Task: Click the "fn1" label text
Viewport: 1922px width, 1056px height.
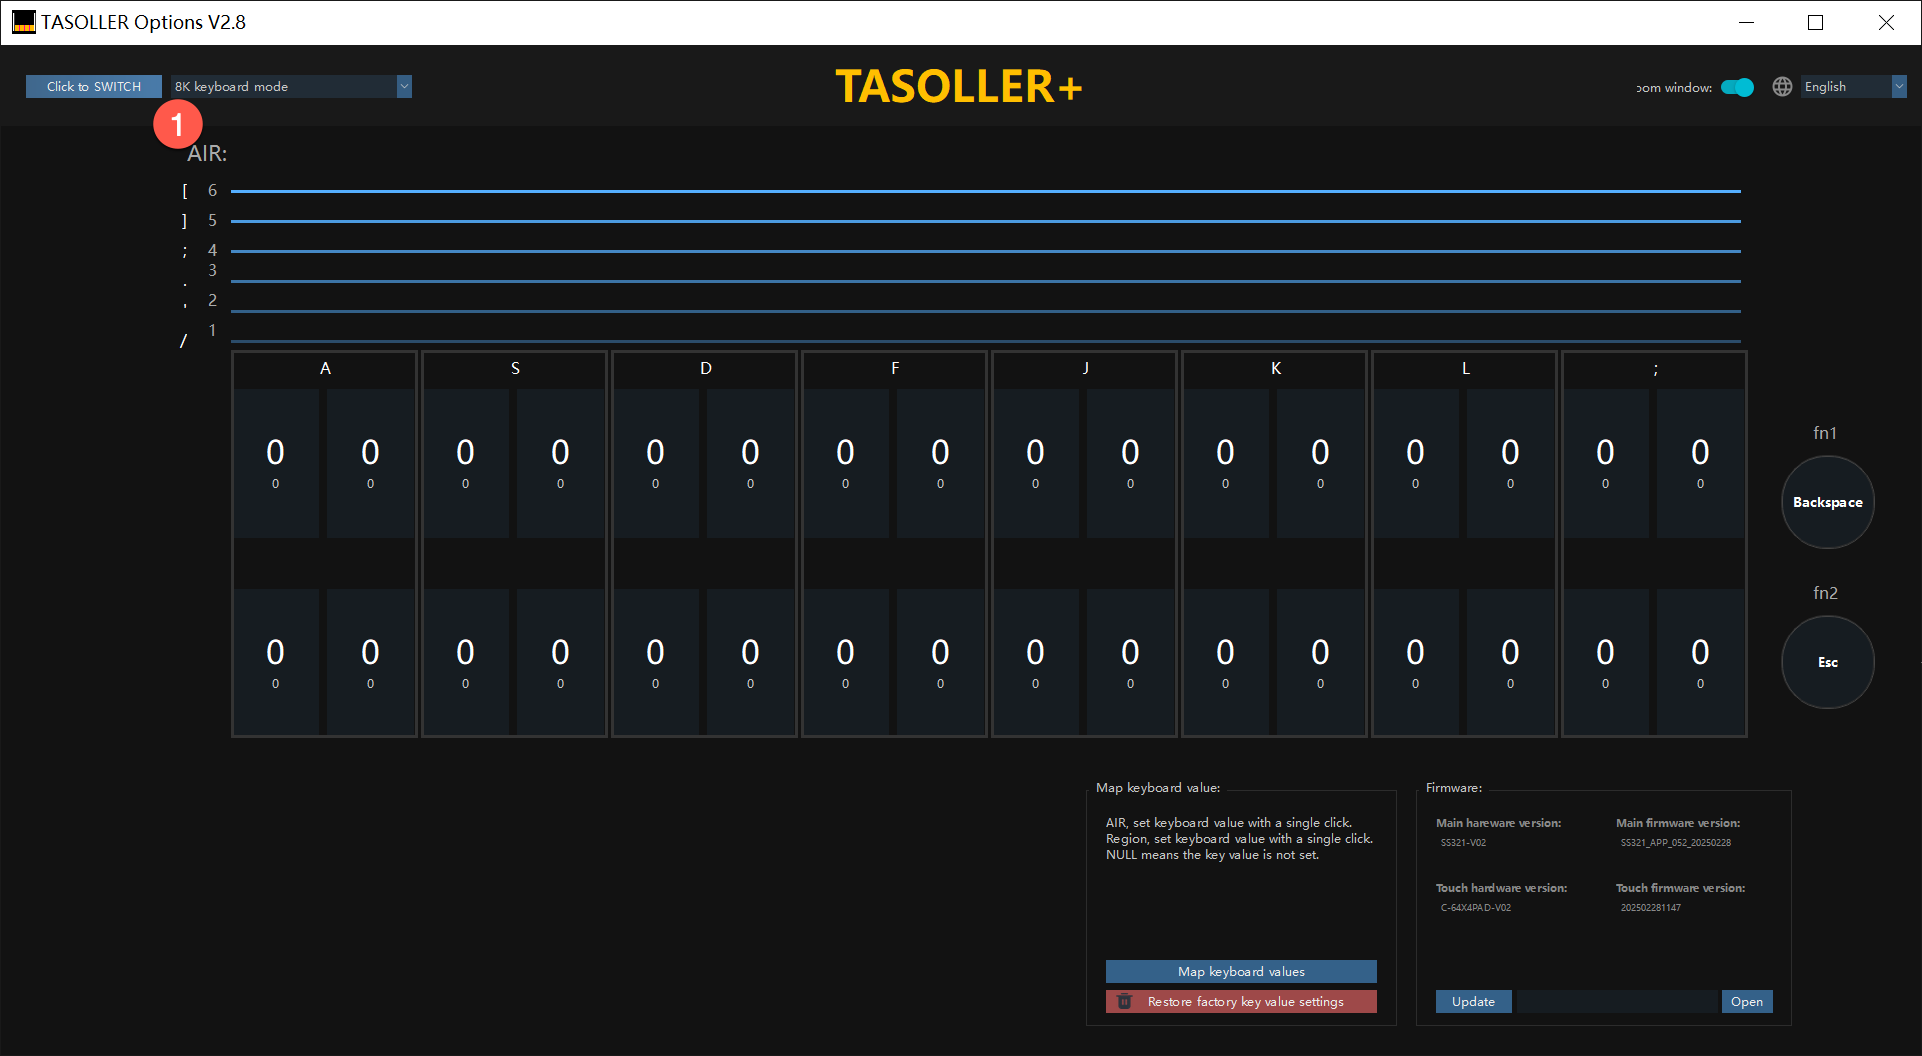Action: (x=1825, y=433)
